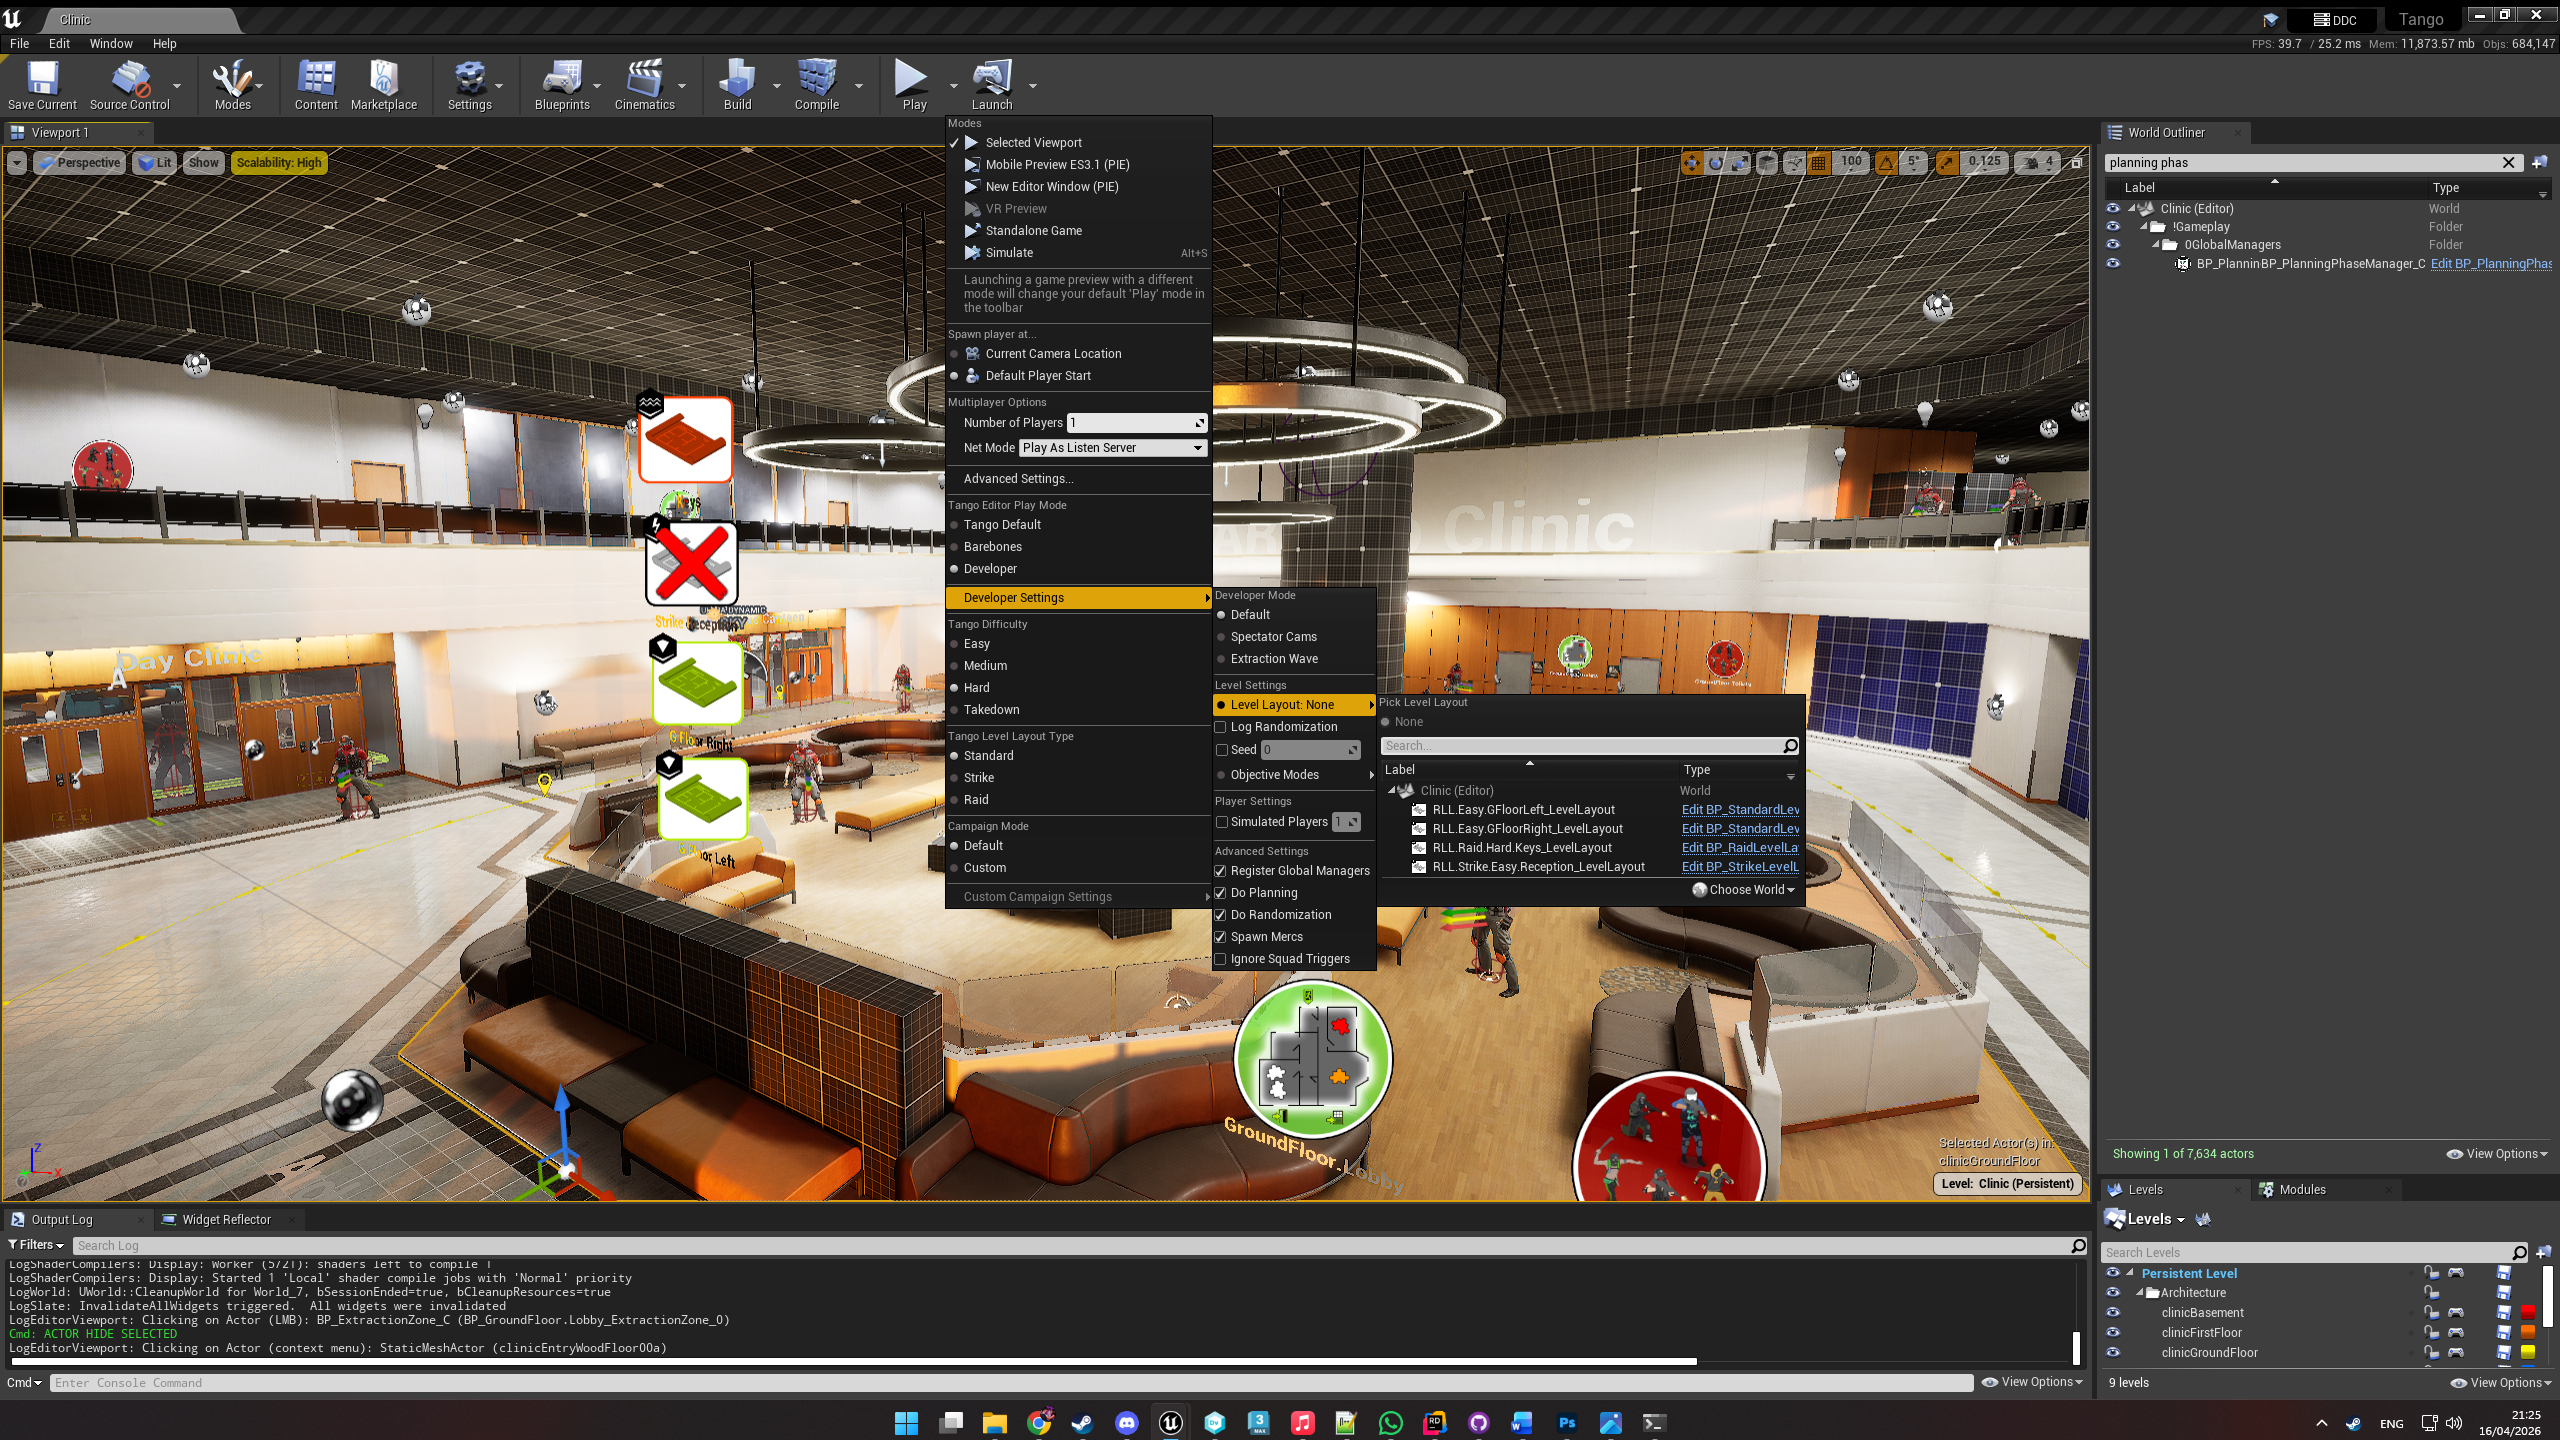Open World Outliner View Options dropdown
This screenshot has width=2560, height=1440.
coord(2497,1154)
